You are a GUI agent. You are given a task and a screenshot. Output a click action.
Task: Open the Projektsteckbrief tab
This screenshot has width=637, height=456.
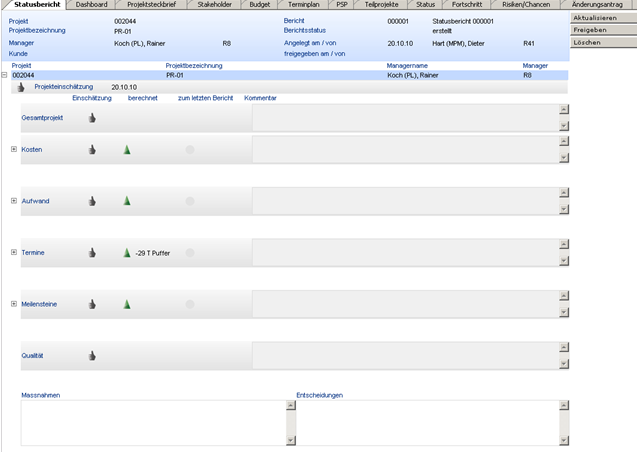152,4
